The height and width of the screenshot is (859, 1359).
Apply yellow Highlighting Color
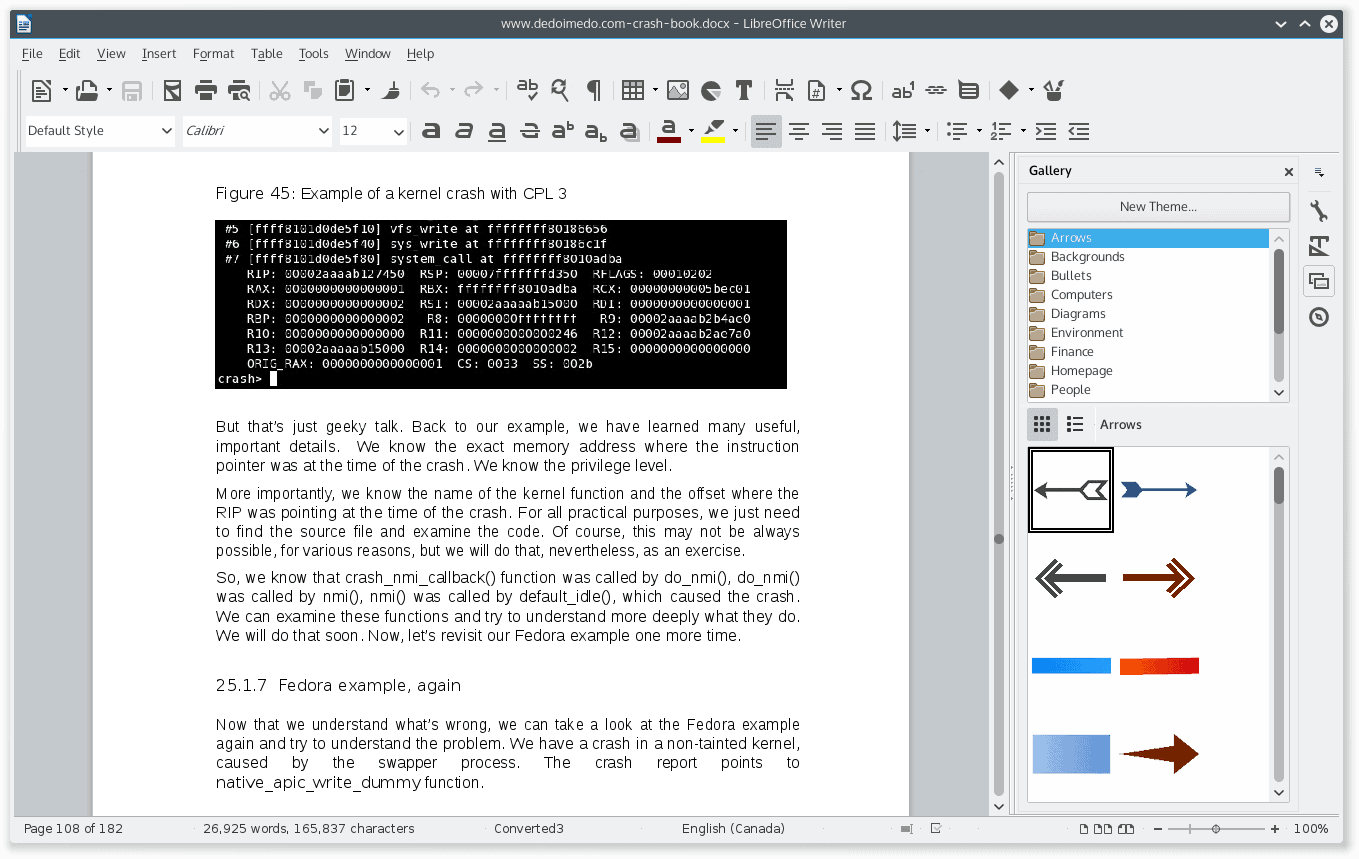[713, 131]
